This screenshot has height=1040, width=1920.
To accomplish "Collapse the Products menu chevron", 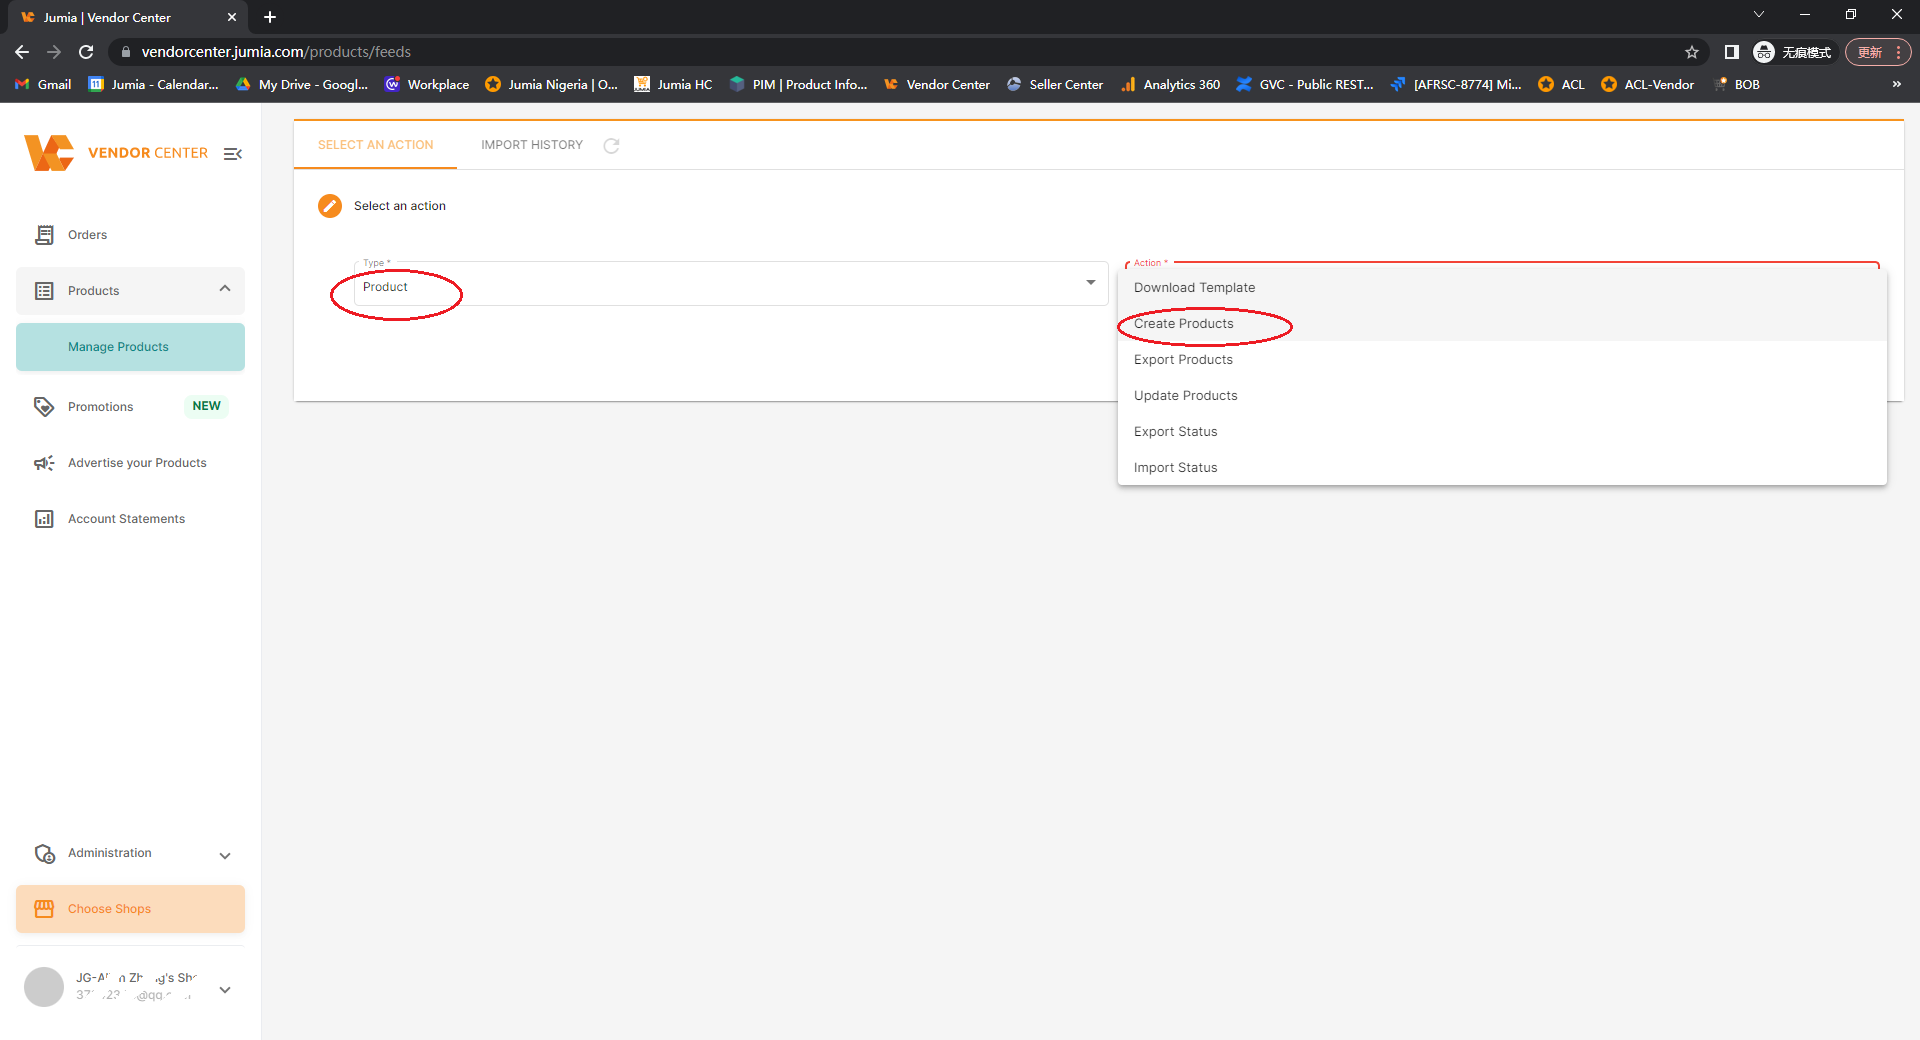I will [224, 289].
